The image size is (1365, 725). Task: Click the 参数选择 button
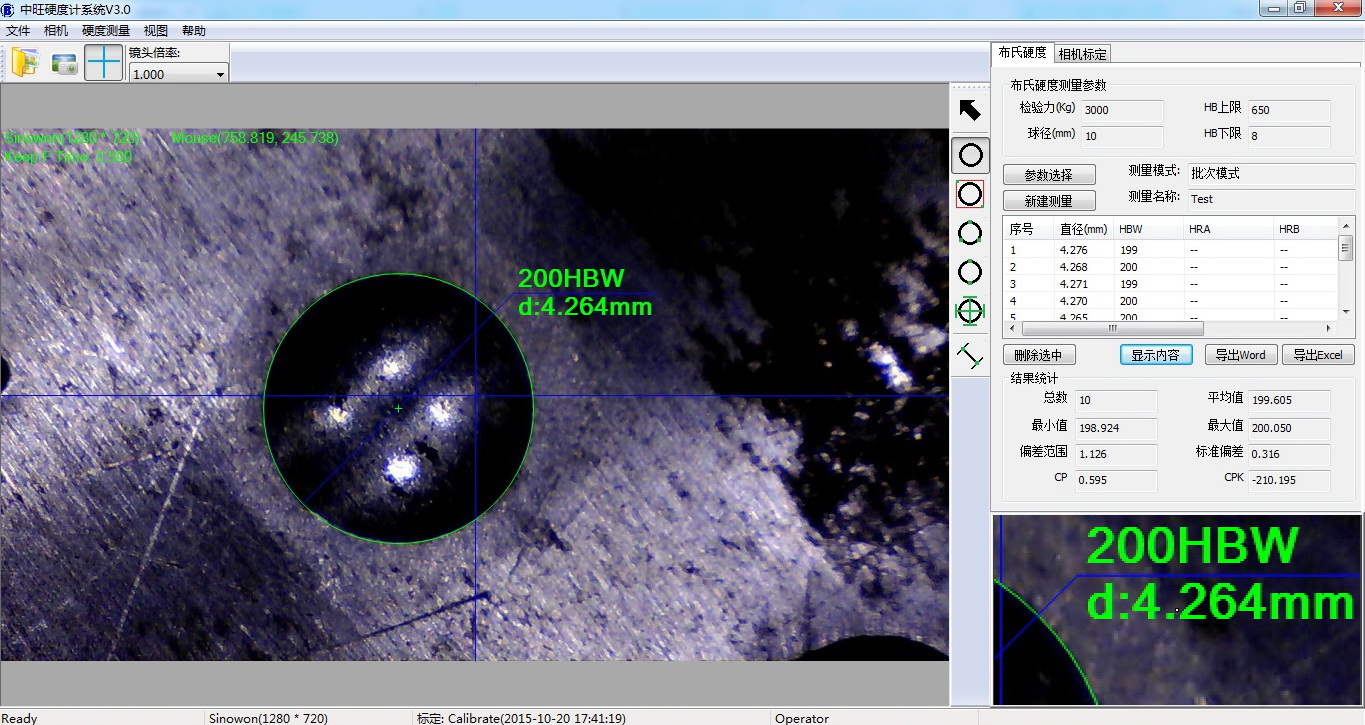(1049, 175)
